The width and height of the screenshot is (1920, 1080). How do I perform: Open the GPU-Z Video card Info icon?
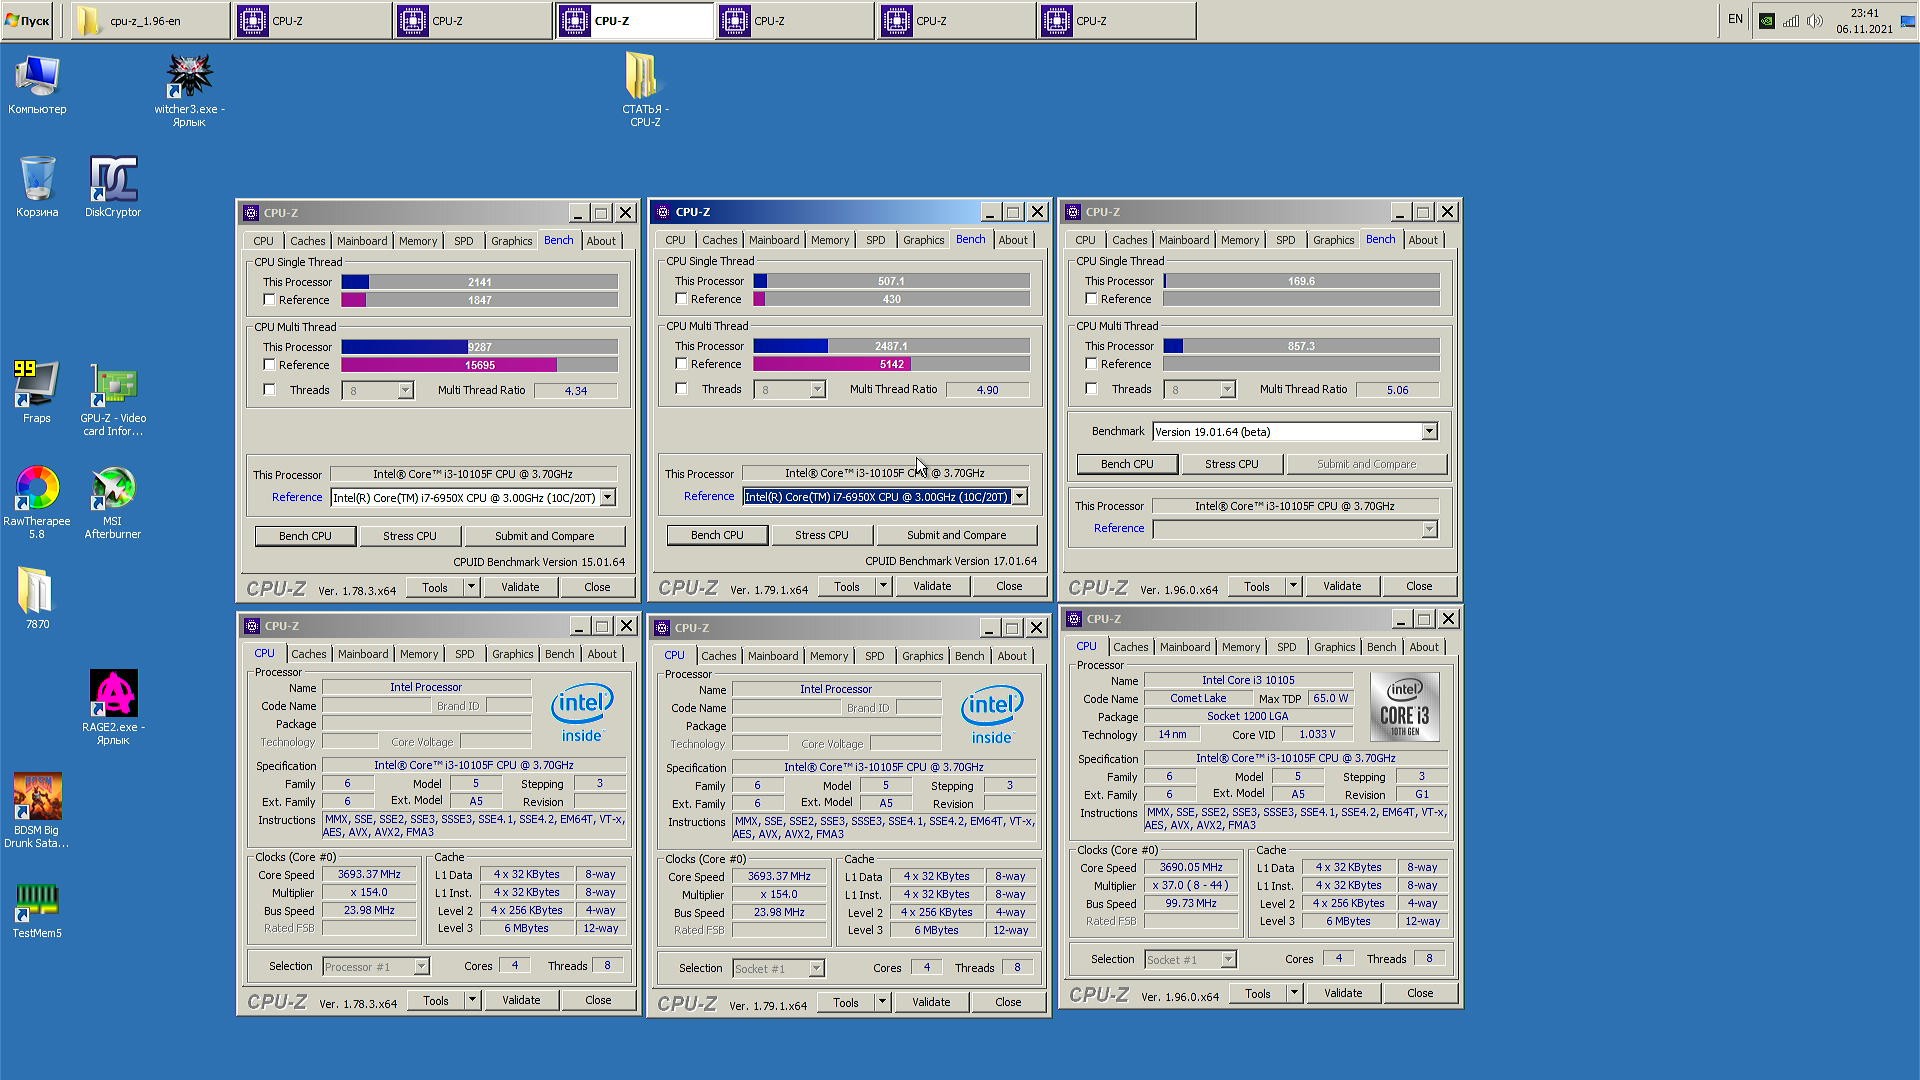click(113, 386)
